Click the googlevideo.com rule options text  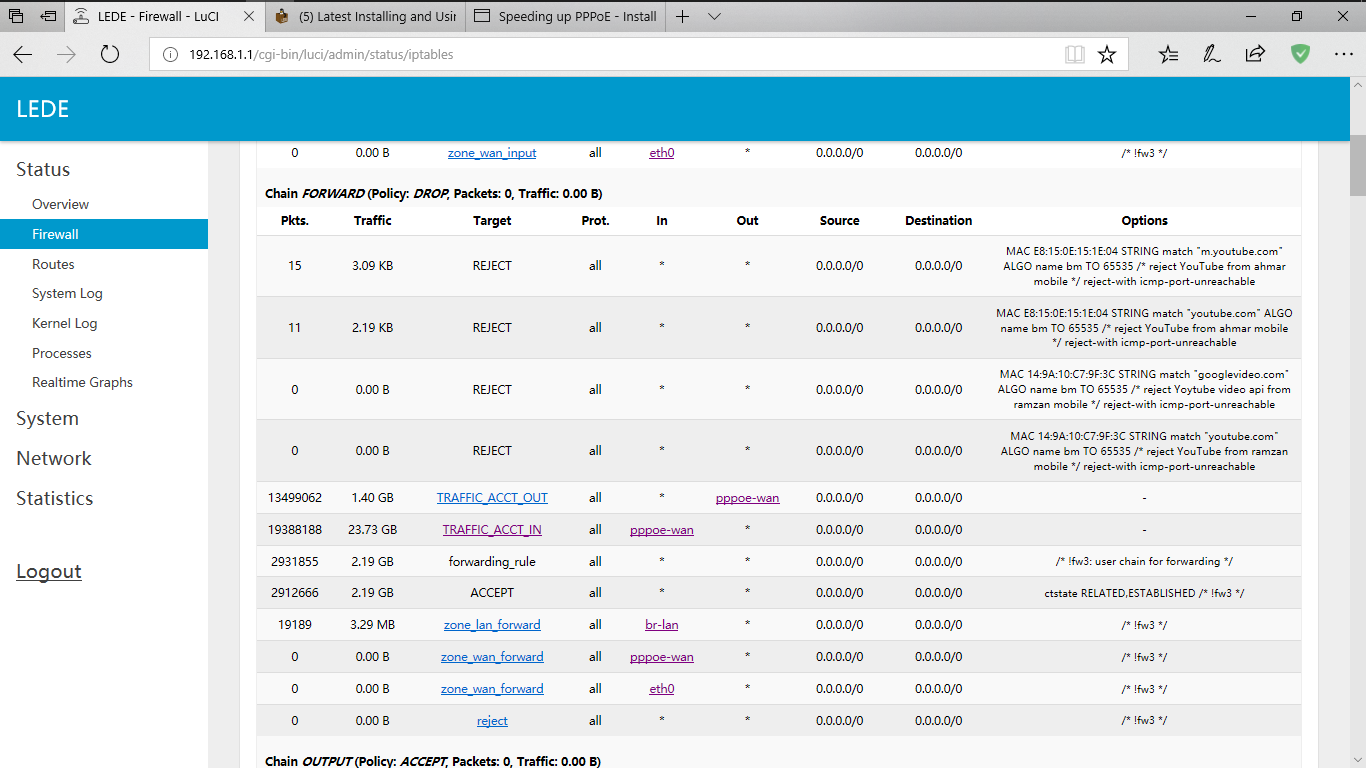pyautogui.click(x=1144, y=389)
